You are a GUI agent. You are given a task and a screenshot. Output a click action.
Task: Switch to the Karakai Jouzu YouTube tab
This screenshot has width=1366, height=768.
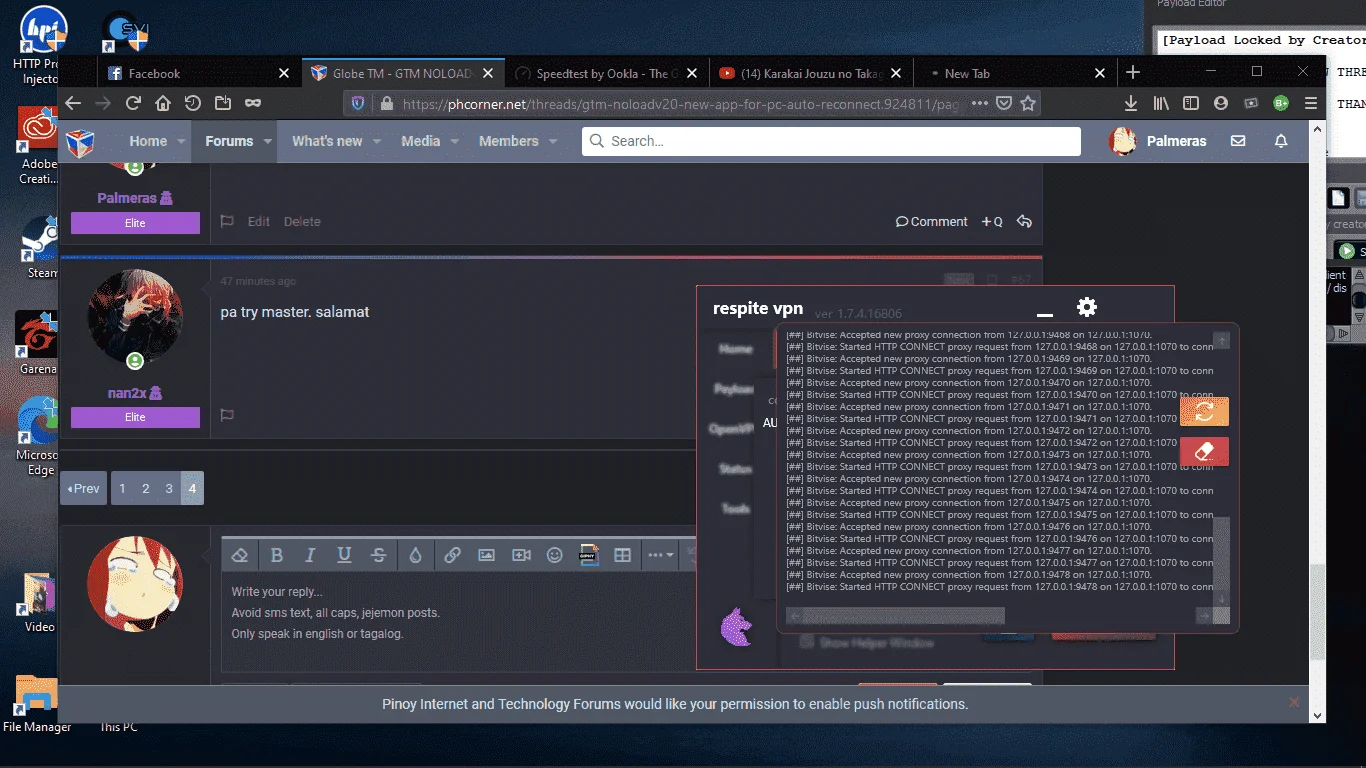811,73
